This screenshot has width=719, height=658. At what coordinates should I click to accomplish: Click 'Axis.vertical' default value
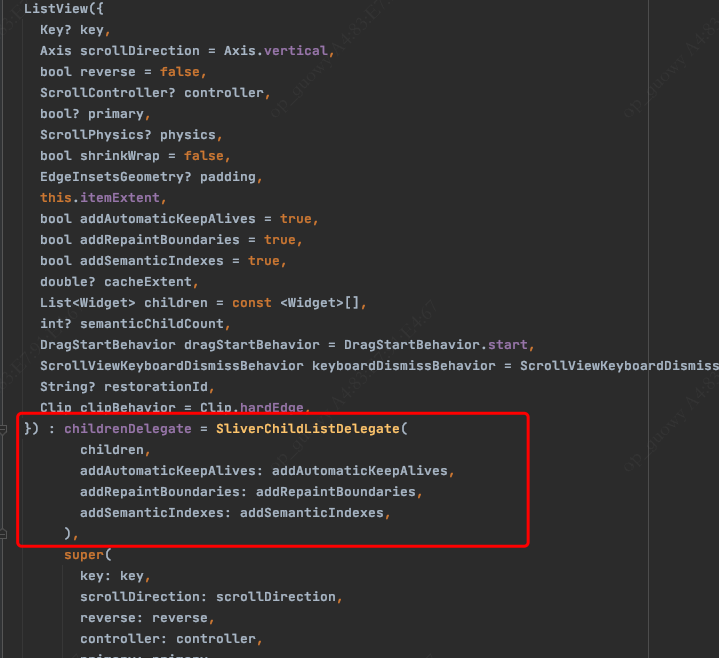coord(276,50)
